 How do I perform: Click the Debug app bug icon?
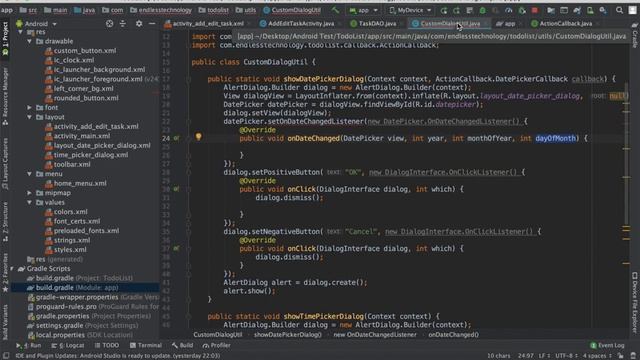[x=482, y=10]
